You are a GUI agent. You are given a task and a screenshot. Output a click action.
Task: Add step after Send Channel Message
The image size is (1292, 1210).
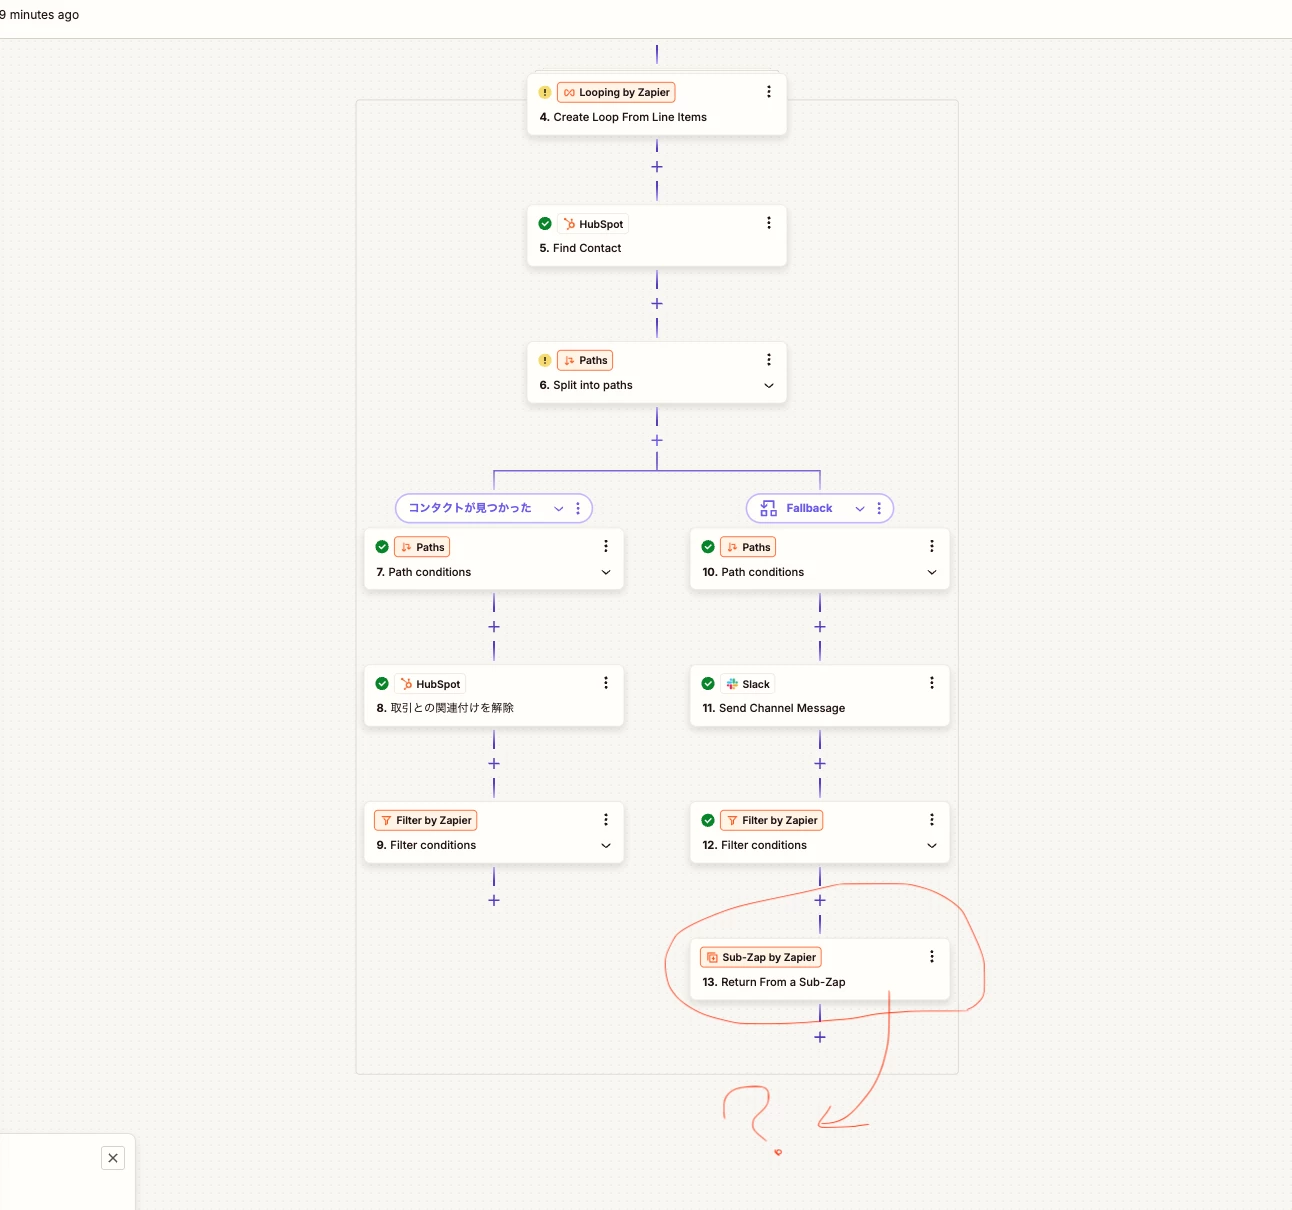(x=820, y=764)
